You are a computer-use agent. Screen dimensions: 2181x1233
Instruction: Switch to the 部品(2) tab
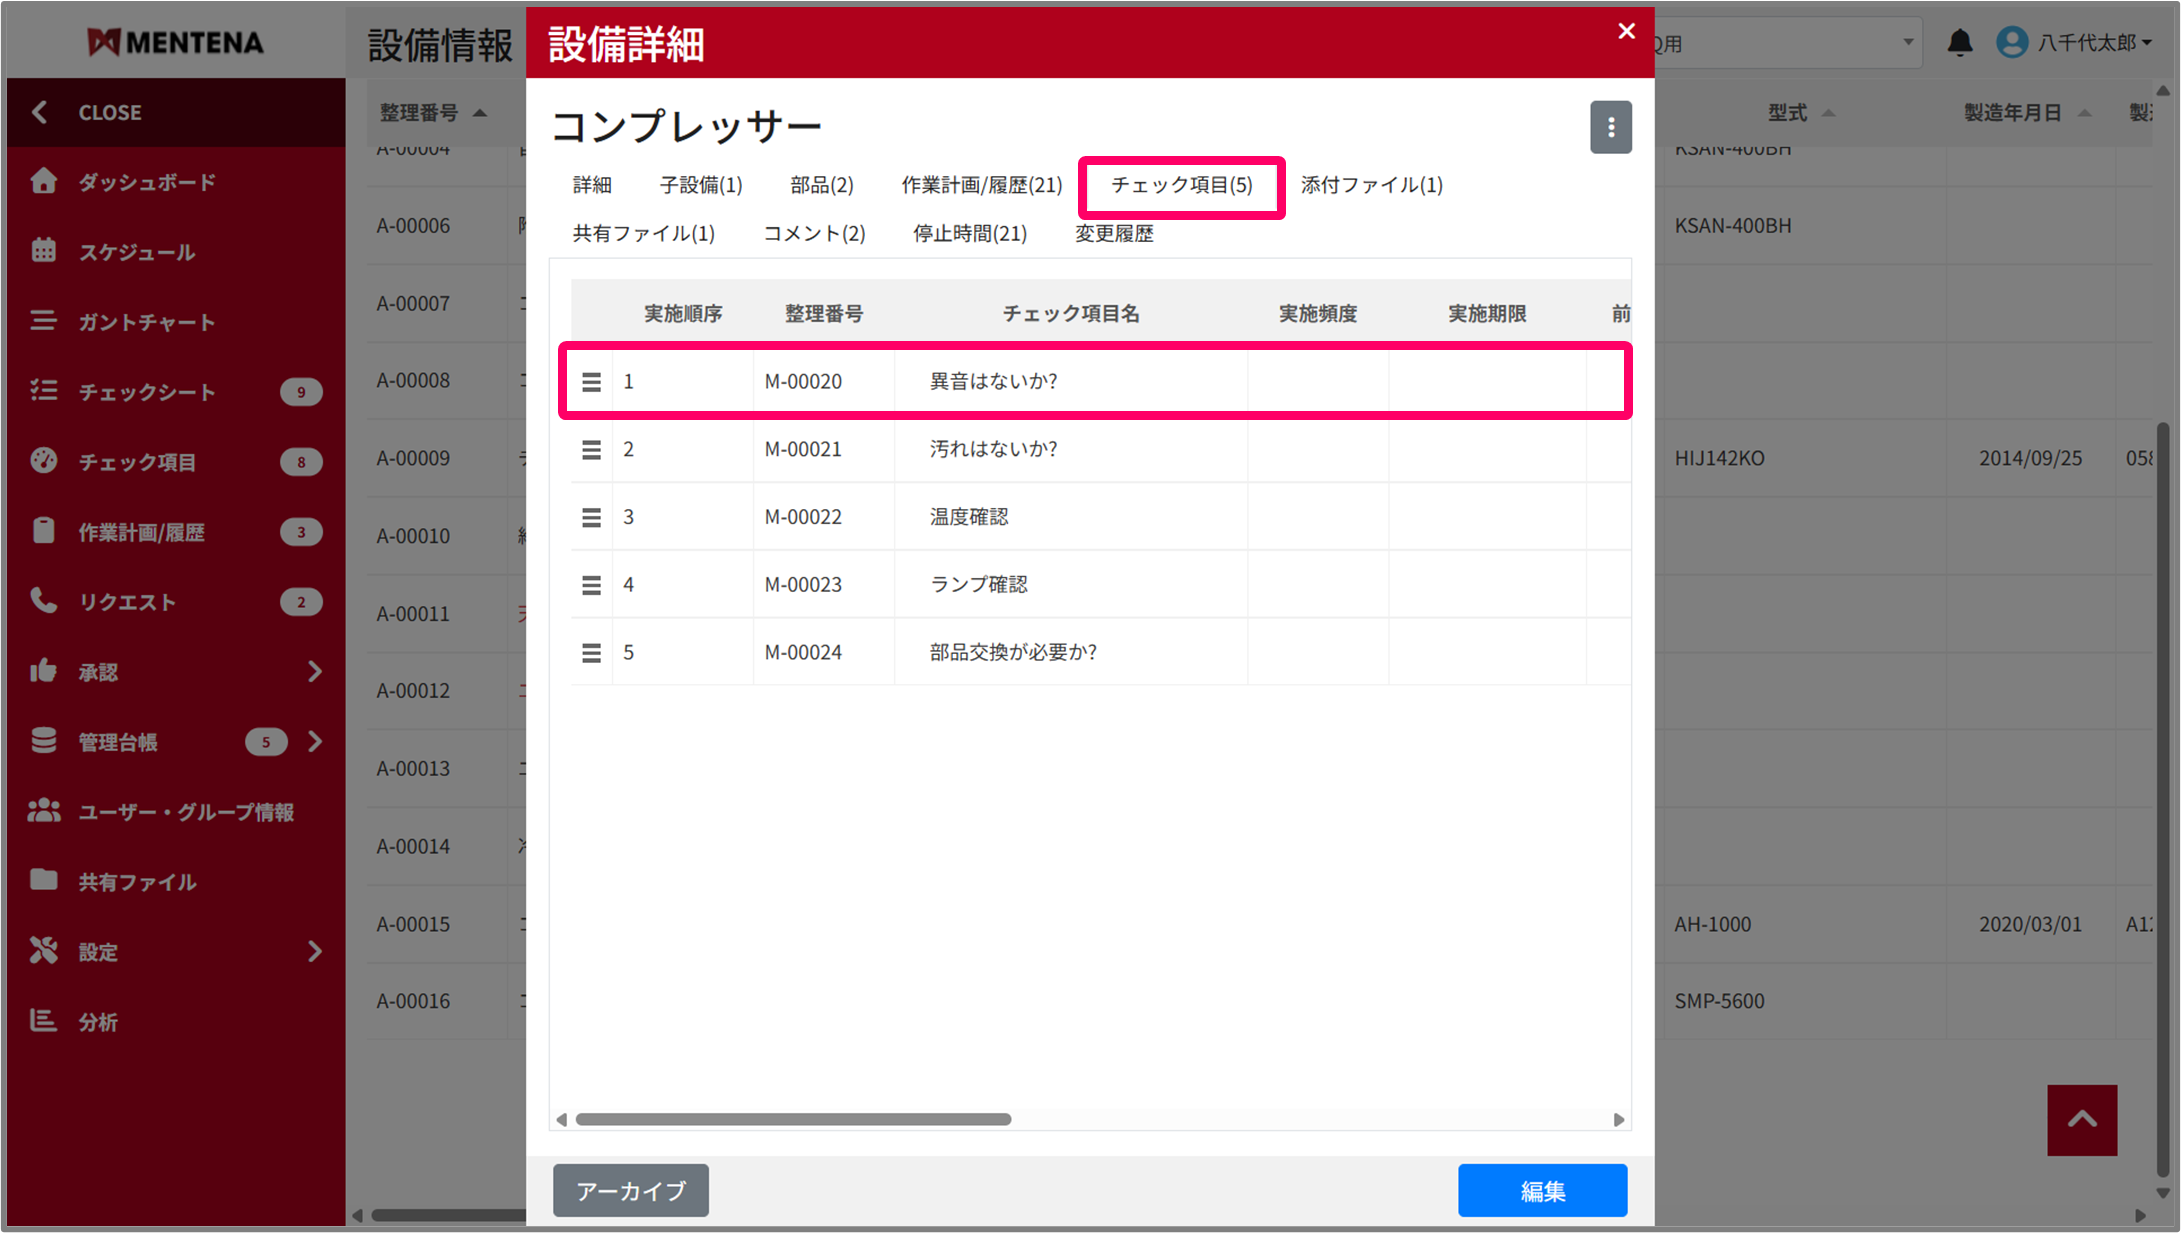click(821, 185)
